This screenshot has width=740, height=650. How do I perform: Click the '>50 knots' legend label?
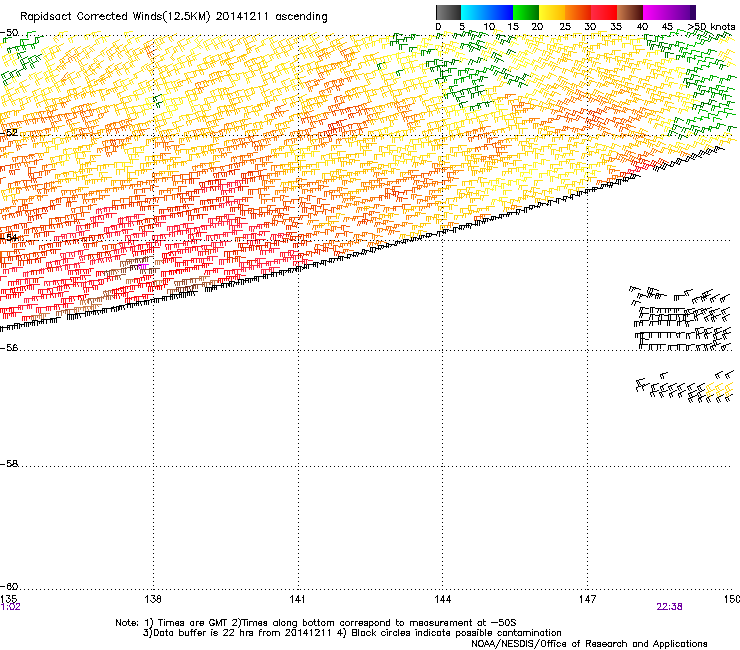(x=711, y=27)
